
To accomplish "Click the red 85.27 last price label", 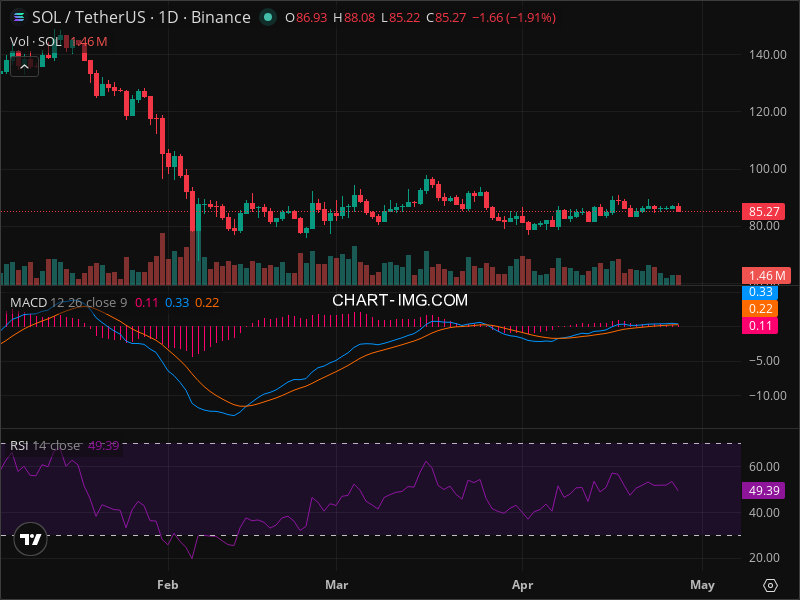I will tap(763, 211).
